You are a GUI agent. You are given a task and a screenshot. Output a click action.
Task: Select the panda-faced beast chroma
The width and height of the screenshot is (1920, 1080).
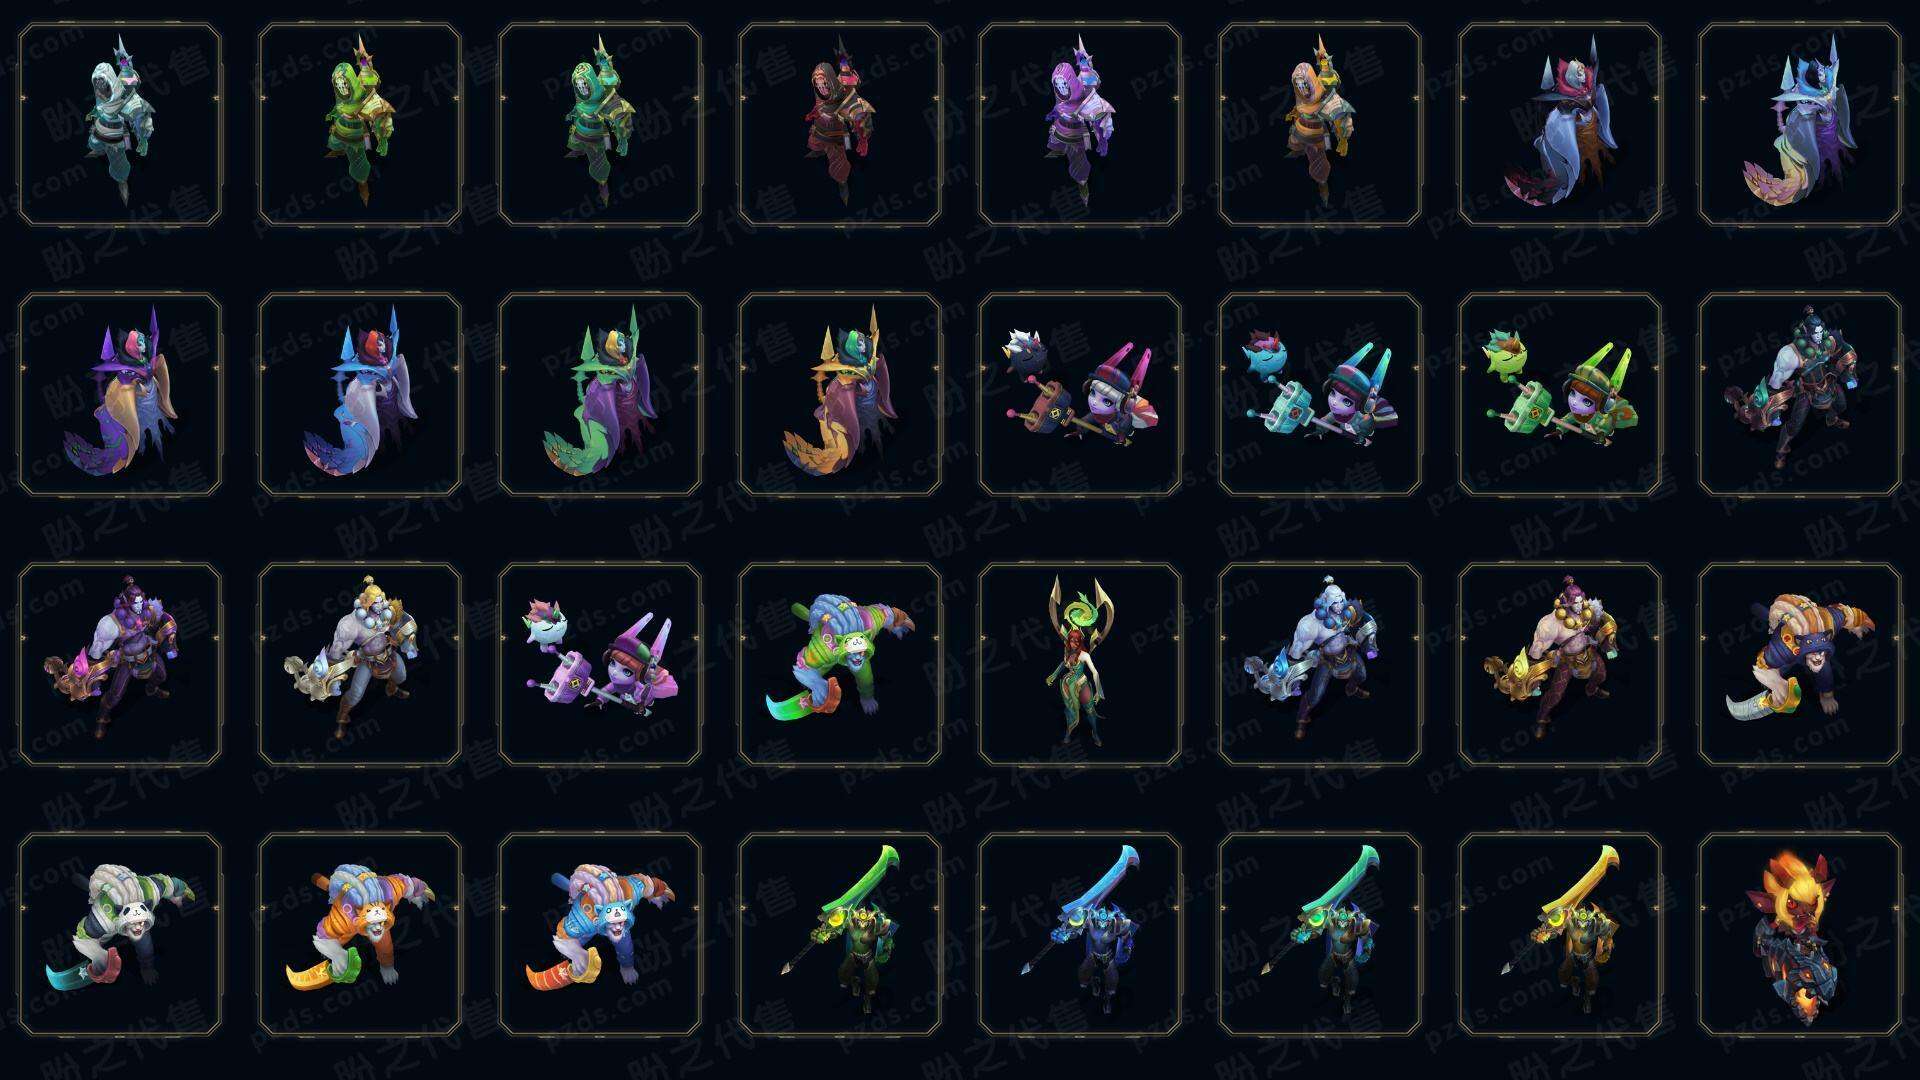pos(120,934)
